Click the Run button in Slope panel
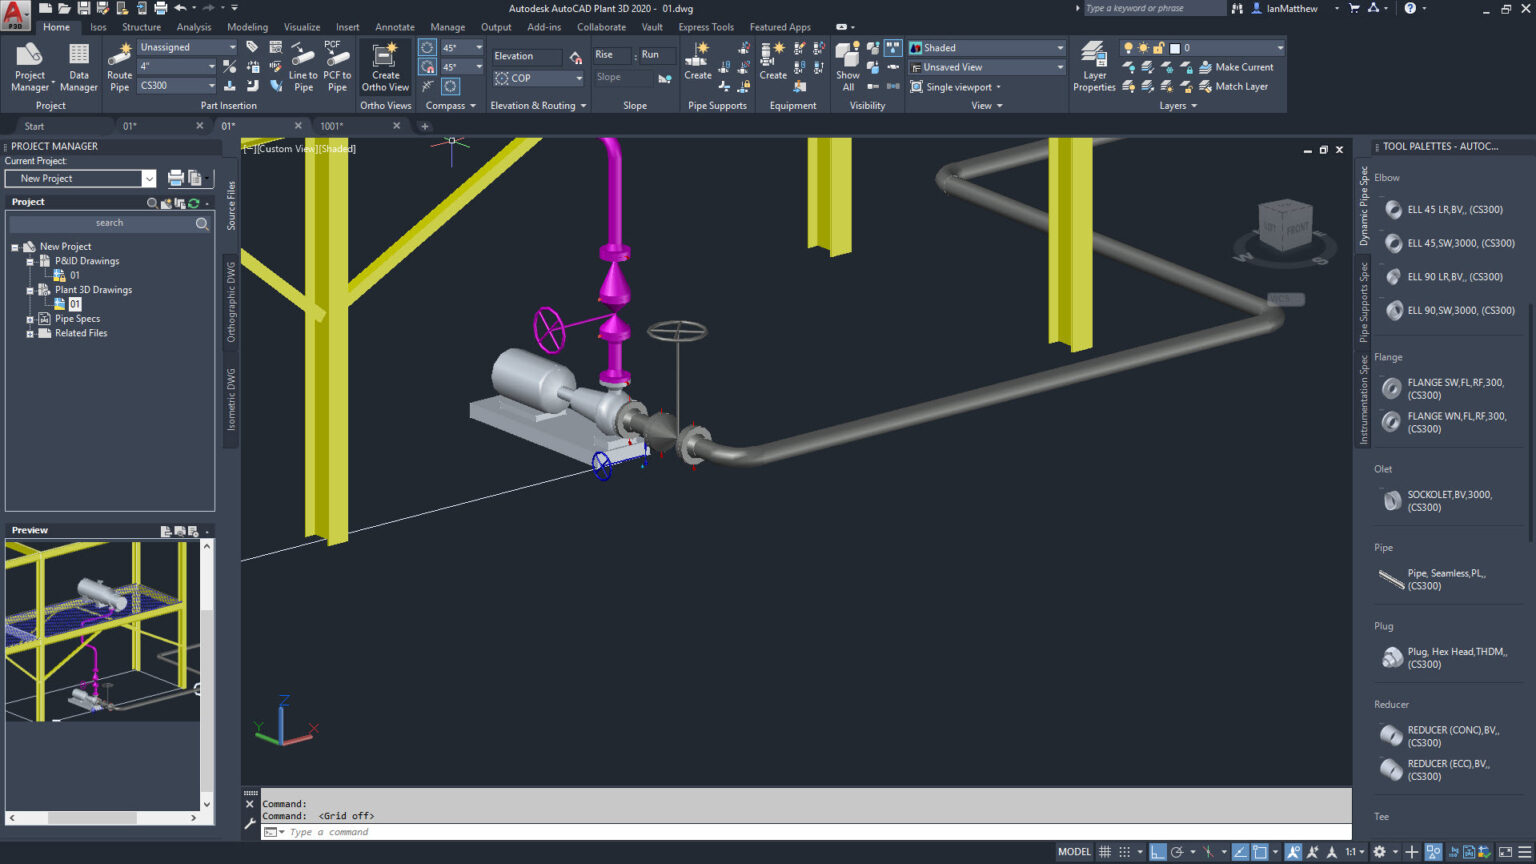The width and height of the screenshot is (1536, 864). click(654, 54)
